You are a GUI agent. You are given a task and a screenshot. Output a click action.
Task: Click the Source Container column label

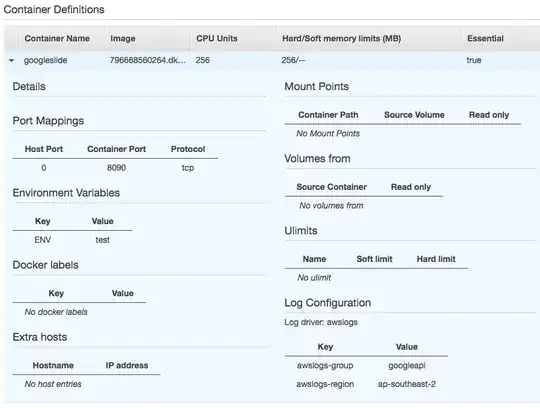point(332,187)
